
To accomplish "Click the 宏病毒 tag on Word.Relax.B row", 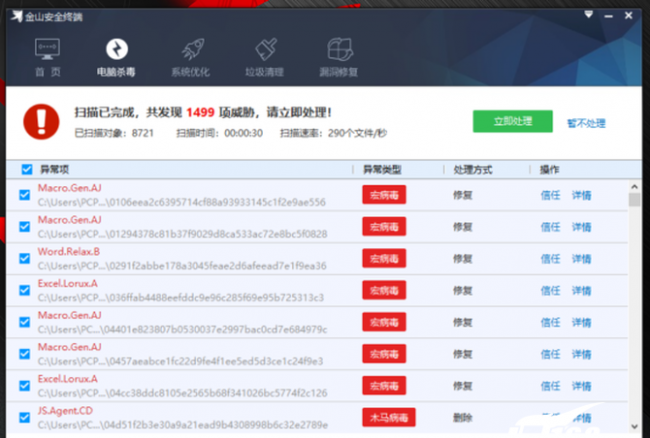I will pyautogui.click(x=384, y=259).
